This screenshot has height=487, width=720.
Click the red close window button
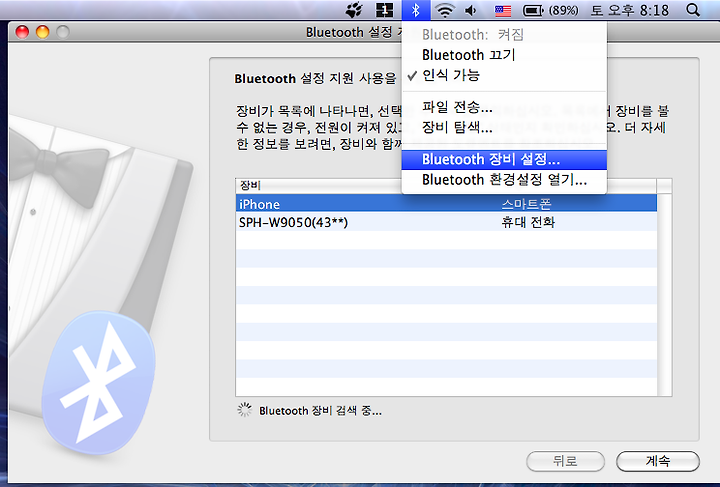tap(22, 32)
